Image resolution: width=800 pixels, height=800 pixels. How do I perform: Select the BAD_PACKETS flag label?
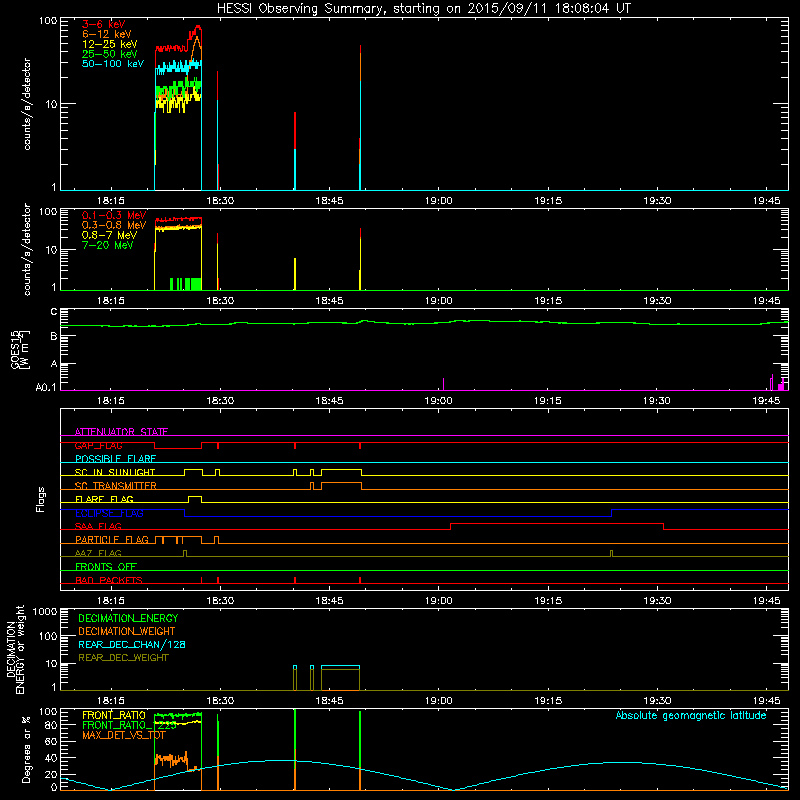coord(109,580)
